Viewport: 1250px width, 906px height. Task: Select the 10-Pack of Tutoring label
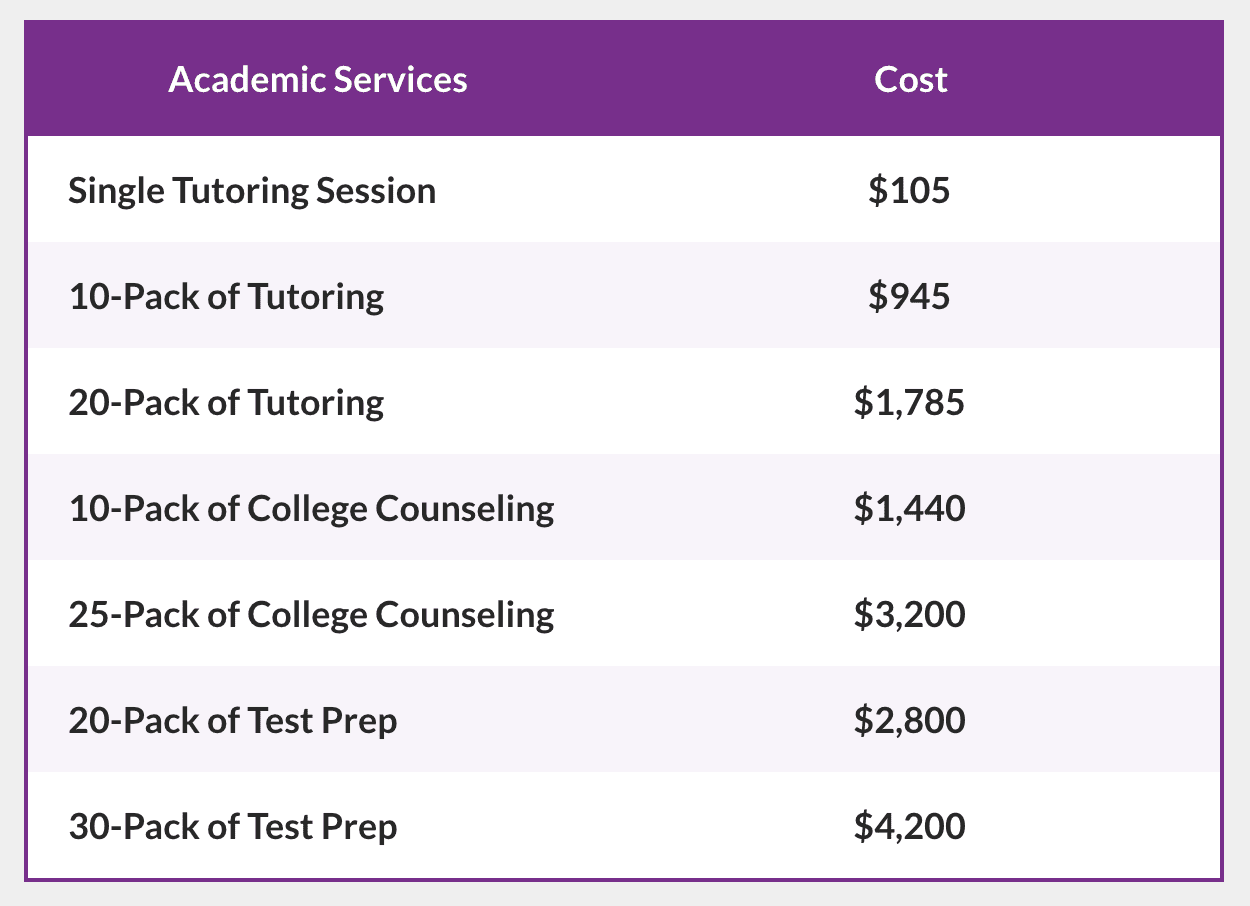coord(226,297)
